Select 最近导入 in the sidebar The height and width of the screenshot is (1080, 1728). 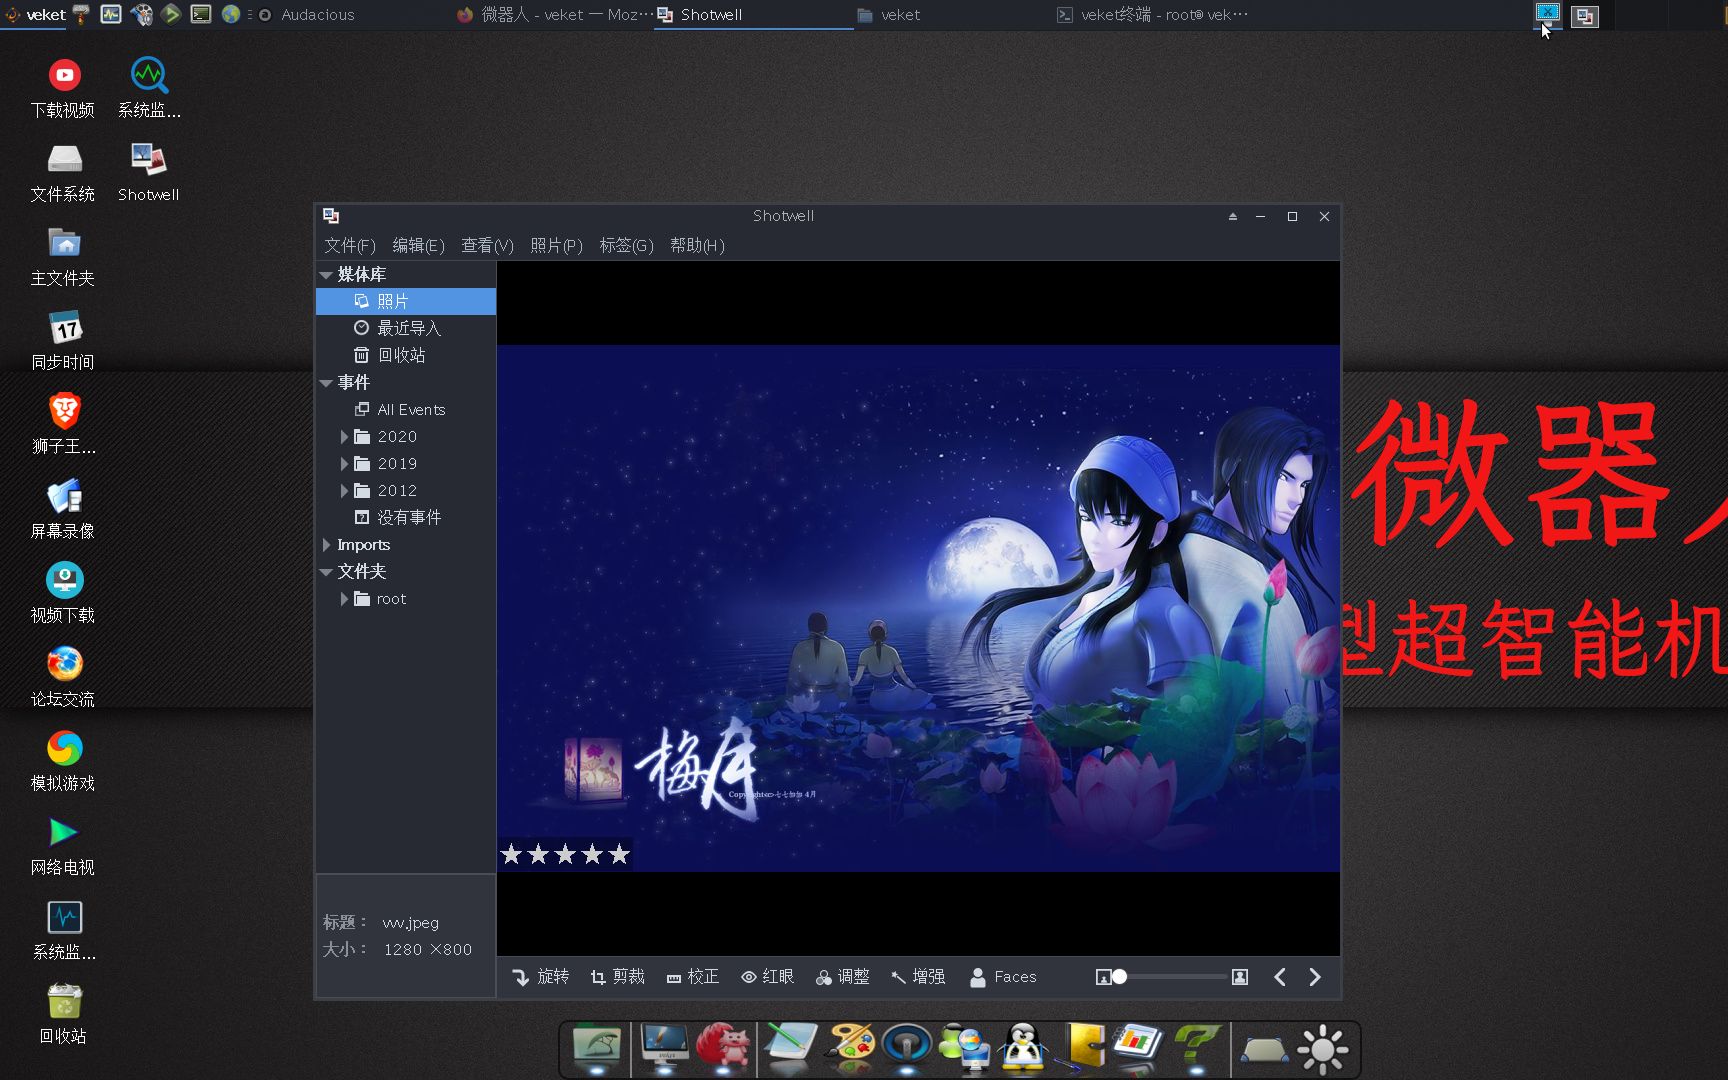point(406,328)
